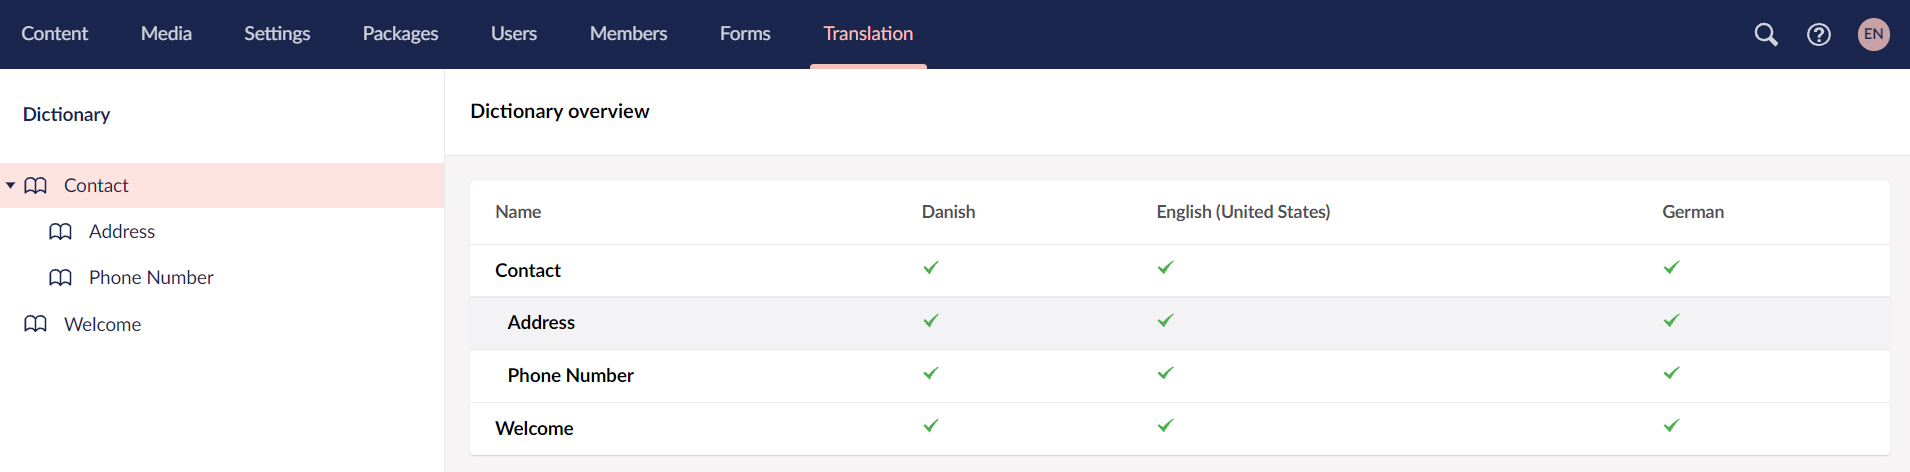This screenshot has height=472, width=1910.
Task: Click the book icon beside Welcome
Action: pos(36,324)
